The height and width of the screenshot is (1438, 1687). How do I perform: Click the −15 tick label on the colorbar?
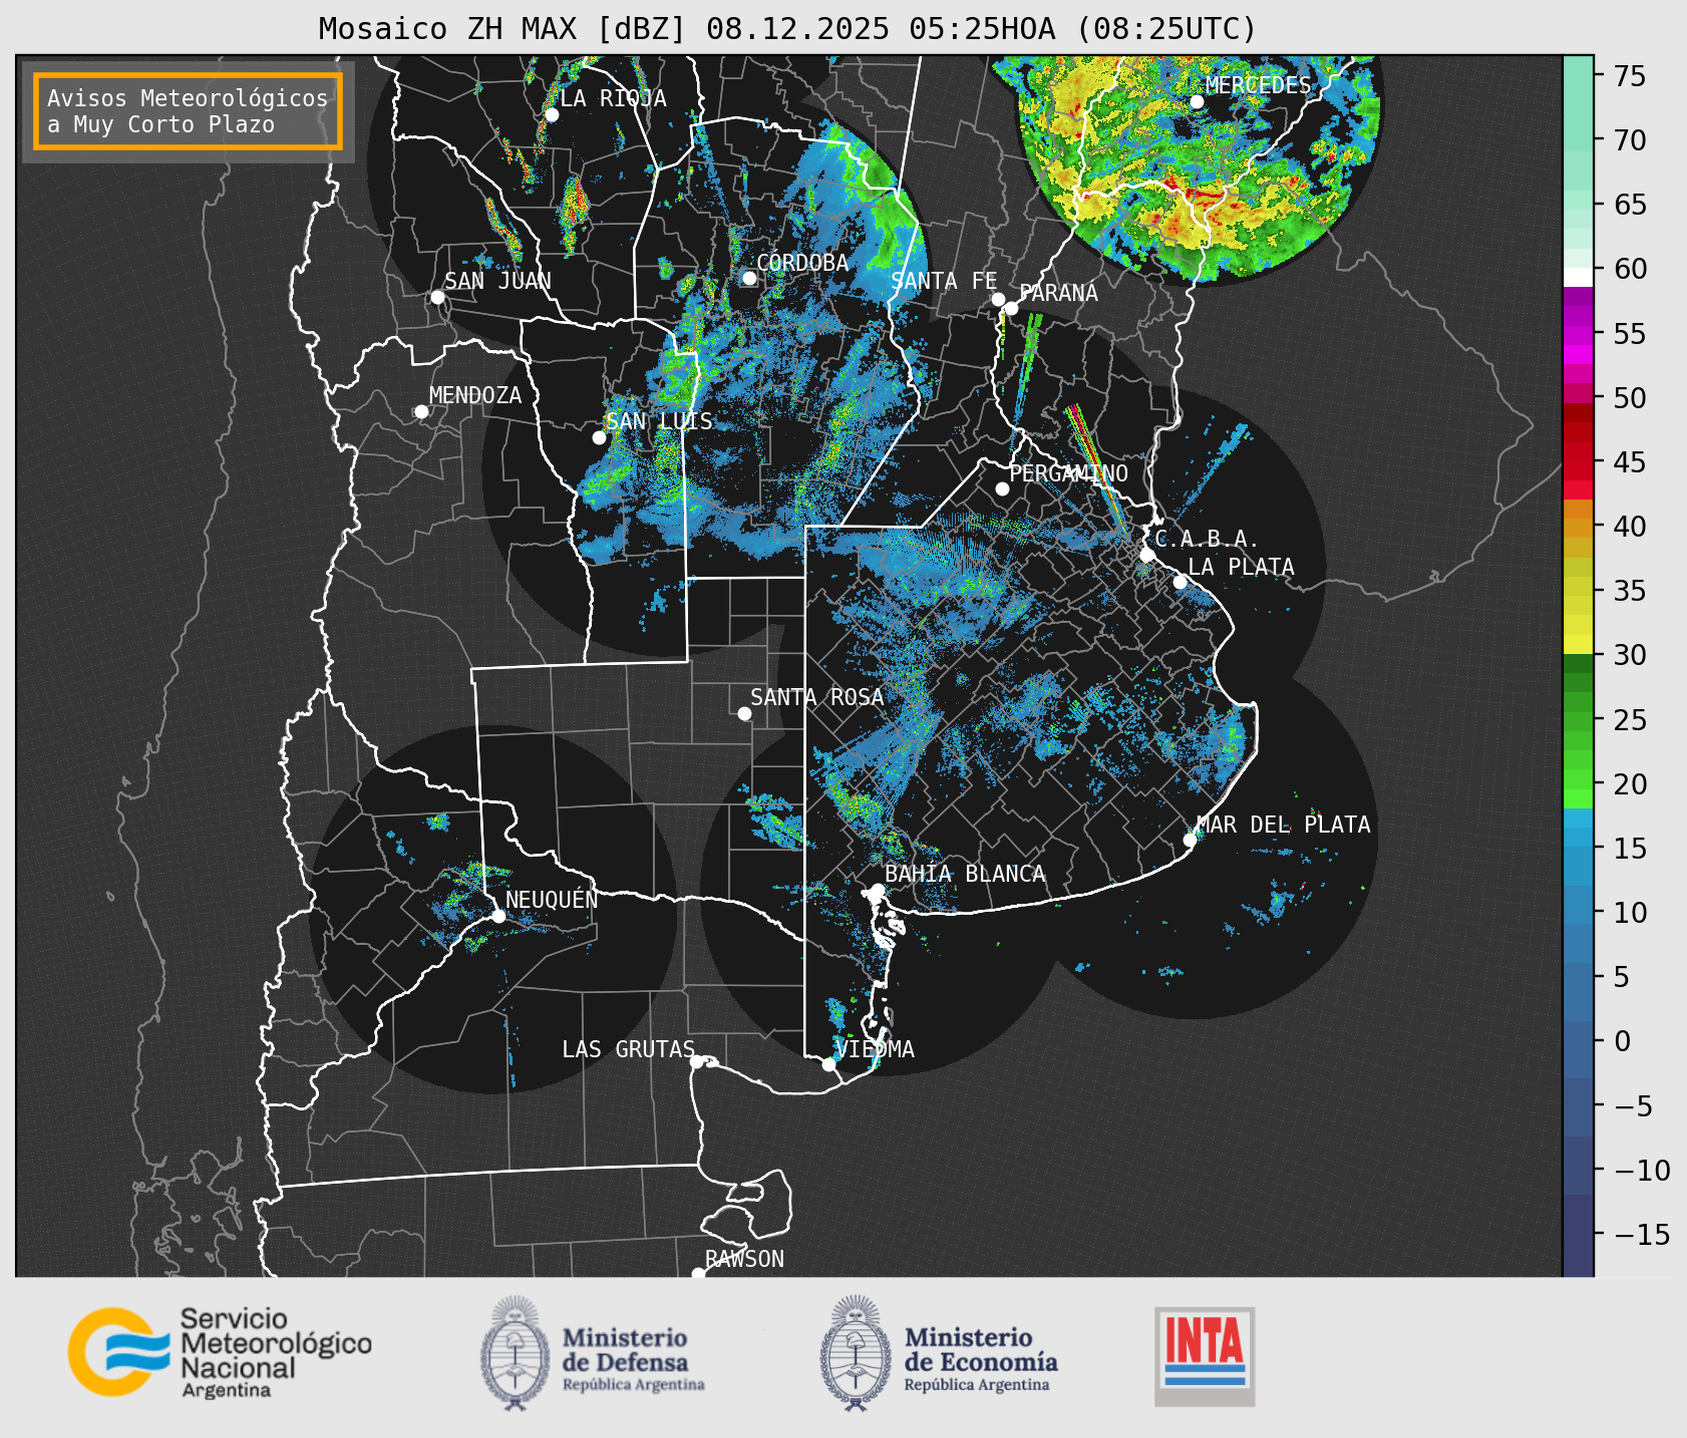[1641, 1234]
